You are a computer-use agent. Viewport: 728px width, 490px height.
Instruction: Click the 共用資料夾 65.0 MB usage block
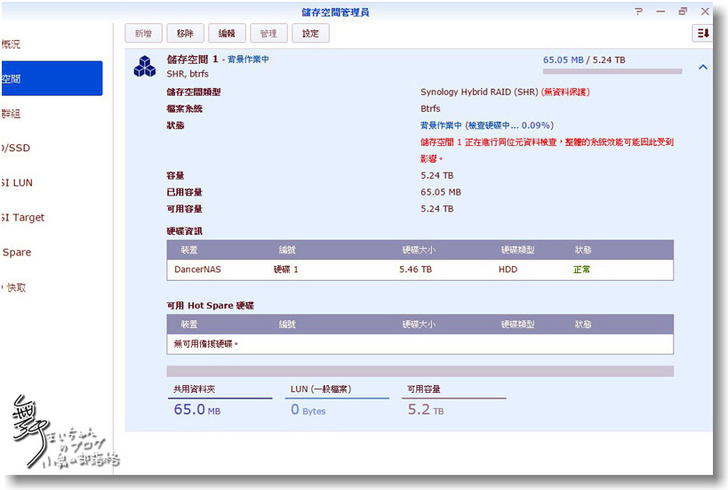[x=218, y=402]
